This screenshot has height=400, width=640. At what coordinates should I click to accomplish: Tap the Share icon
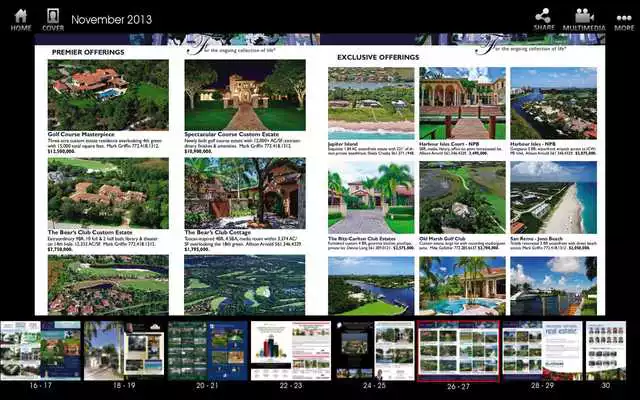coord(544,20)
